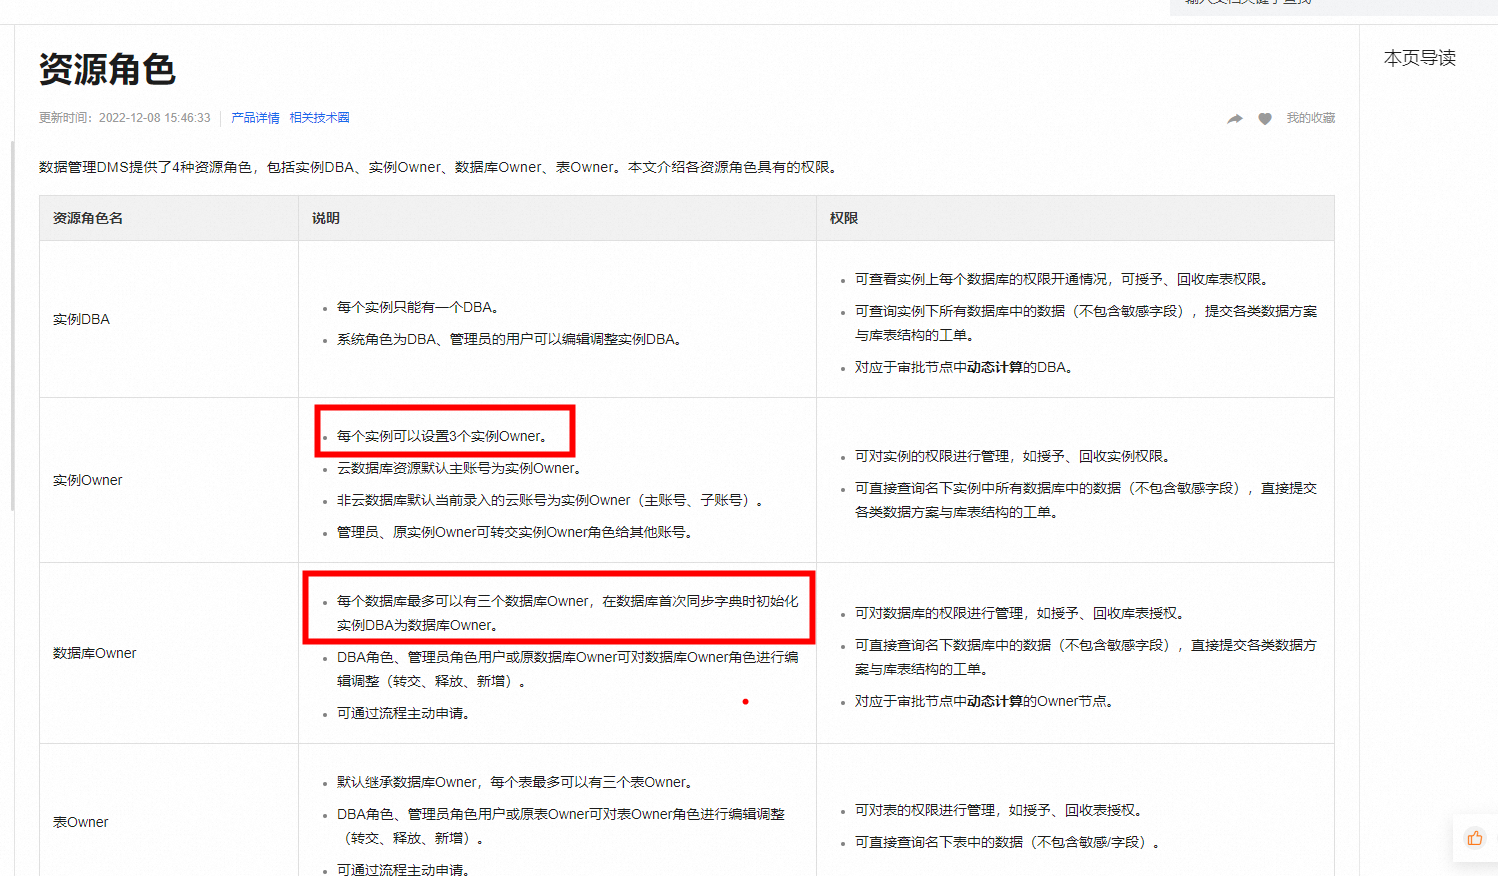Click text 对应于审批节点中动态计算的DBA

click(x=963, y=367)
